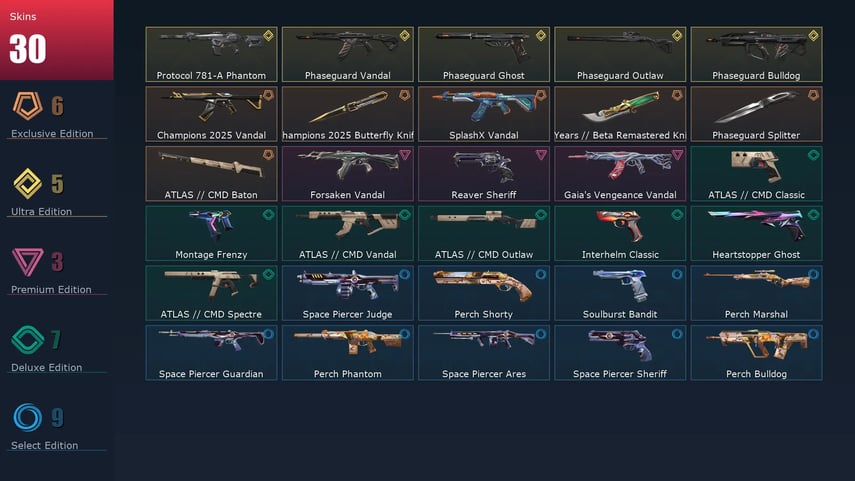Click the tier badge on Protocol 781-A Phantom
The height and width of the screenshot is (481, 855).
[x=268, y=35]
